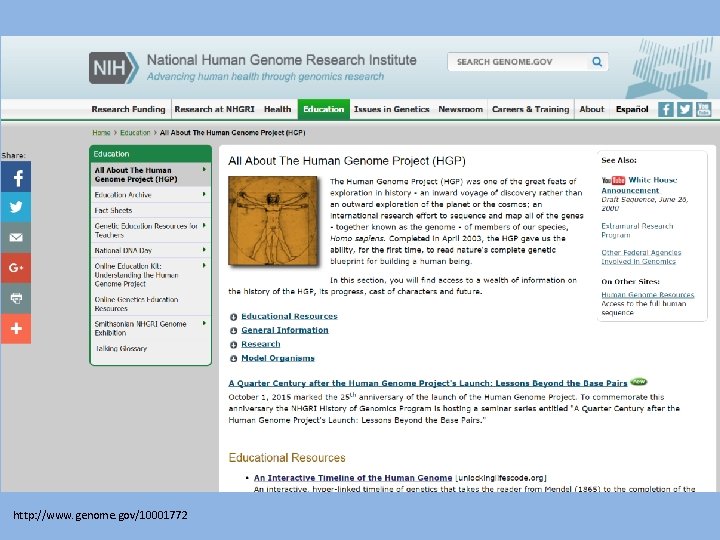Open Research at NHGRI menu
The width and height of the screenshot is (720, 540).
(x=214, y=109)
